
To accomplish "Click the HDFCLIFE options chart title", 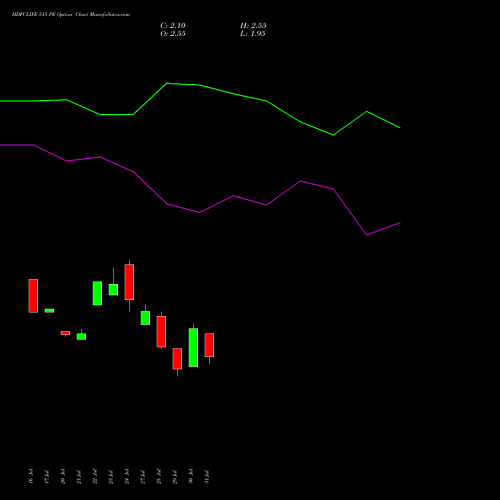I will 71,14.
